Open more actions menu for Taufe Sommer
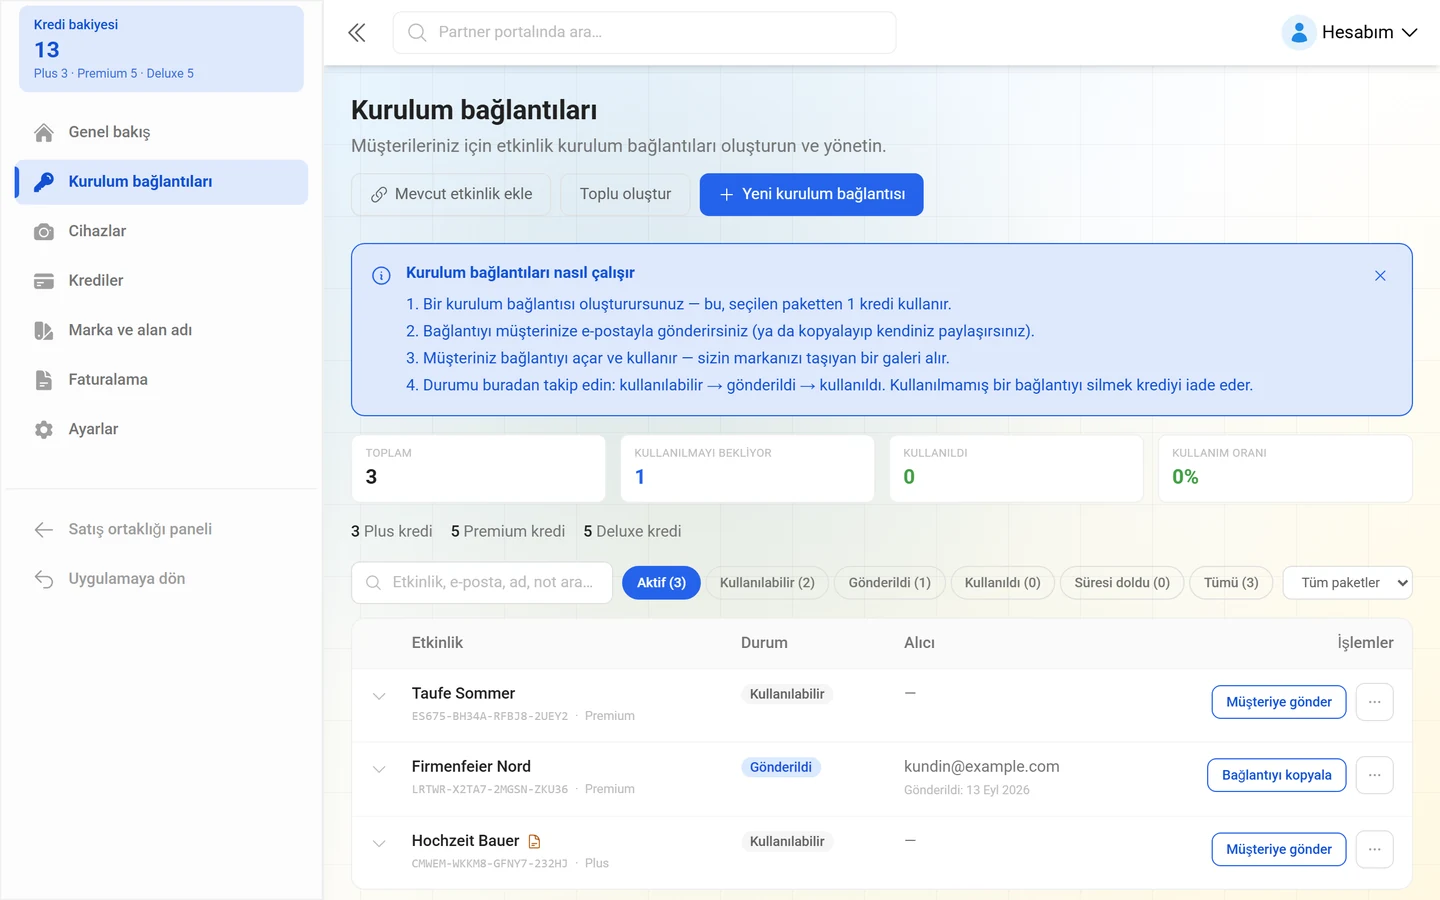Viewport: 1440px width, 900px height. (1375, 702)
